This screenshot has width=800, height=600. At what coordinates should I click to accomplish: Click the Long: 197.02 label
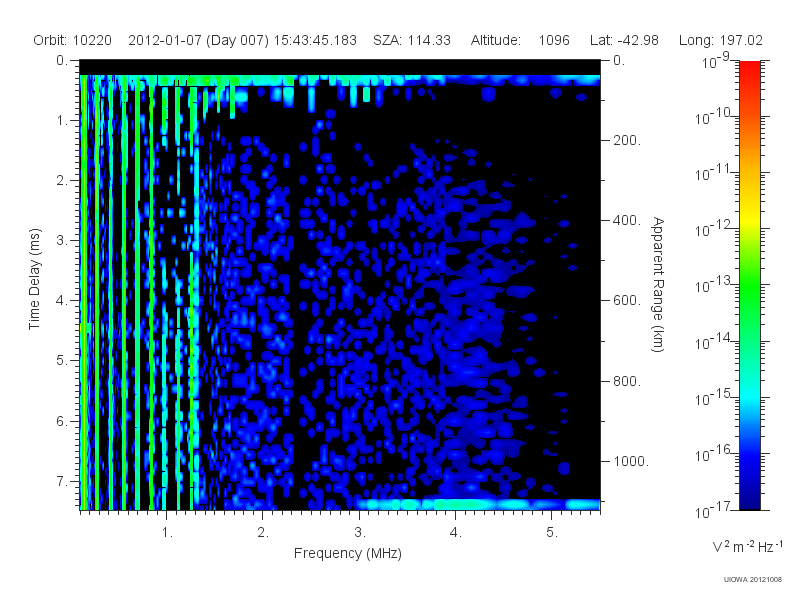click(x=720, y=40)
